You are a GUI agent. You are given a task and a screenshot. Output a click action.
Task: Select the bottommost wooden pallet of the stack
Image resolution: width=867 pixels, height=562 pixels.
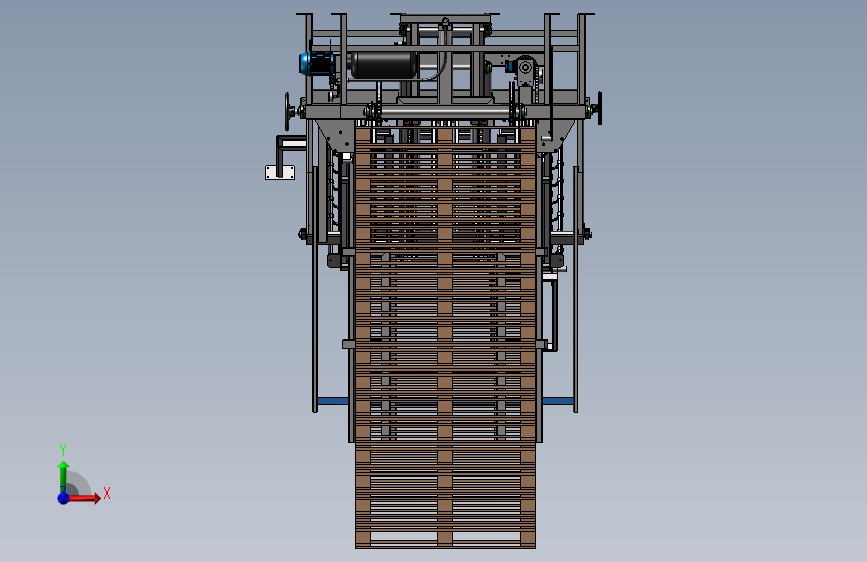(445, 536)
